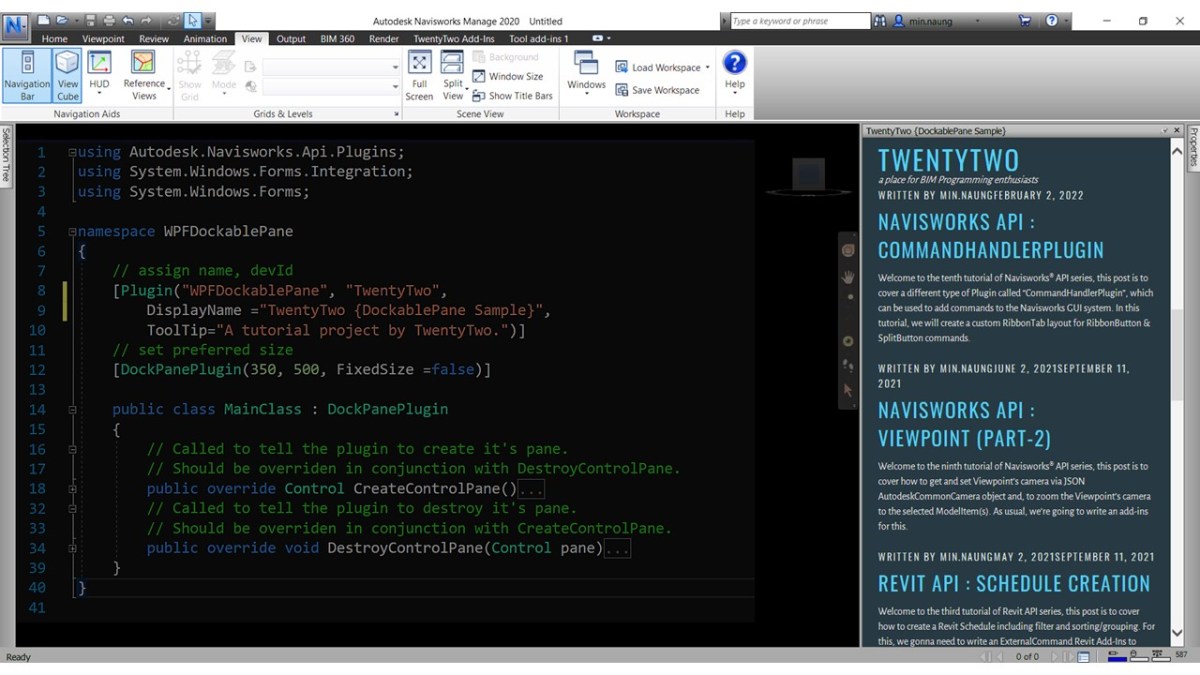Image resolution: width=1200 pixels, height=675 pixels.
Task: Open the Selection Tree side tab
Action: [x=6, y=155]
